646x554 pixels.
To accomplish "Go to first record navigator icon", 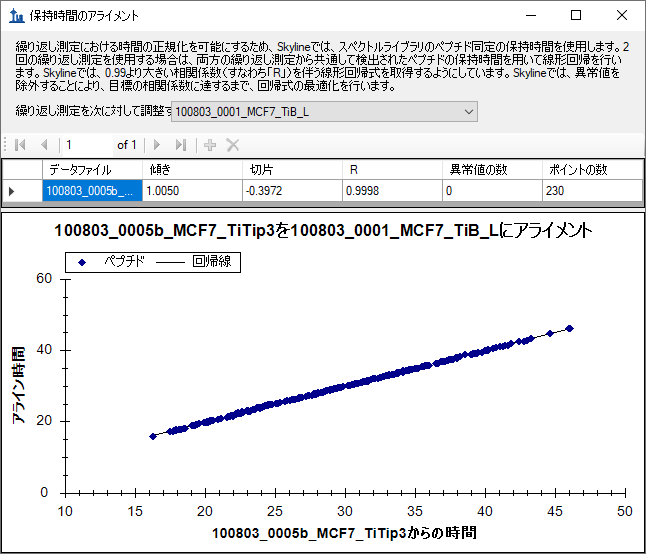I will point(20,145).
